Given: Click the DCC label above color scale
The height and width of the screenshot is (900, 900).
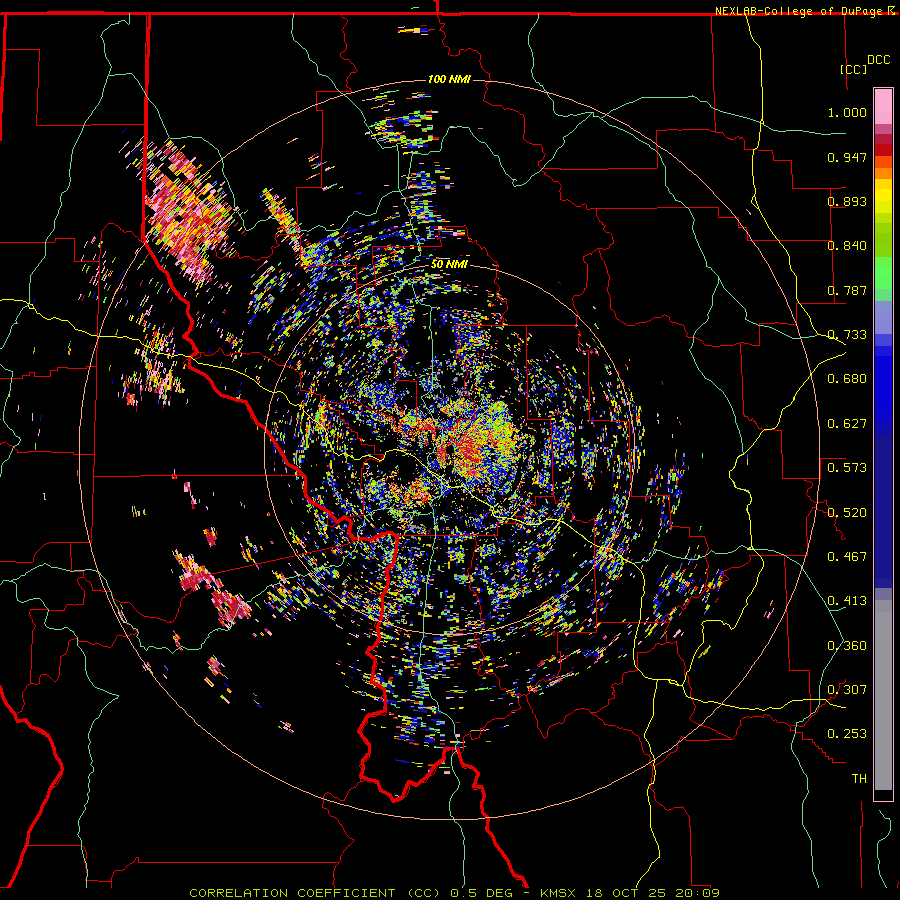Looking at the screenshot, I should pyautogui.click(x=878, y=60).
